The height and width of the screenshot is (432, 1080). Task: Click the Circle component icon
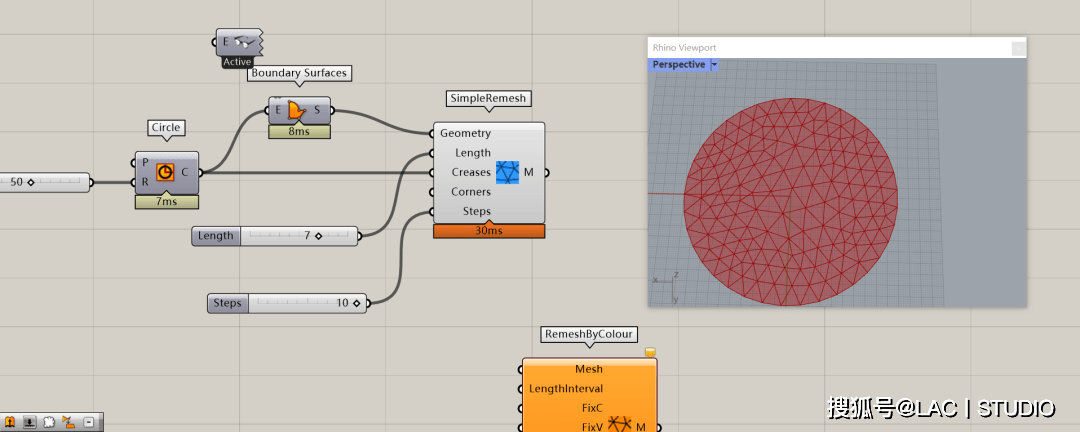coord(166,172)
